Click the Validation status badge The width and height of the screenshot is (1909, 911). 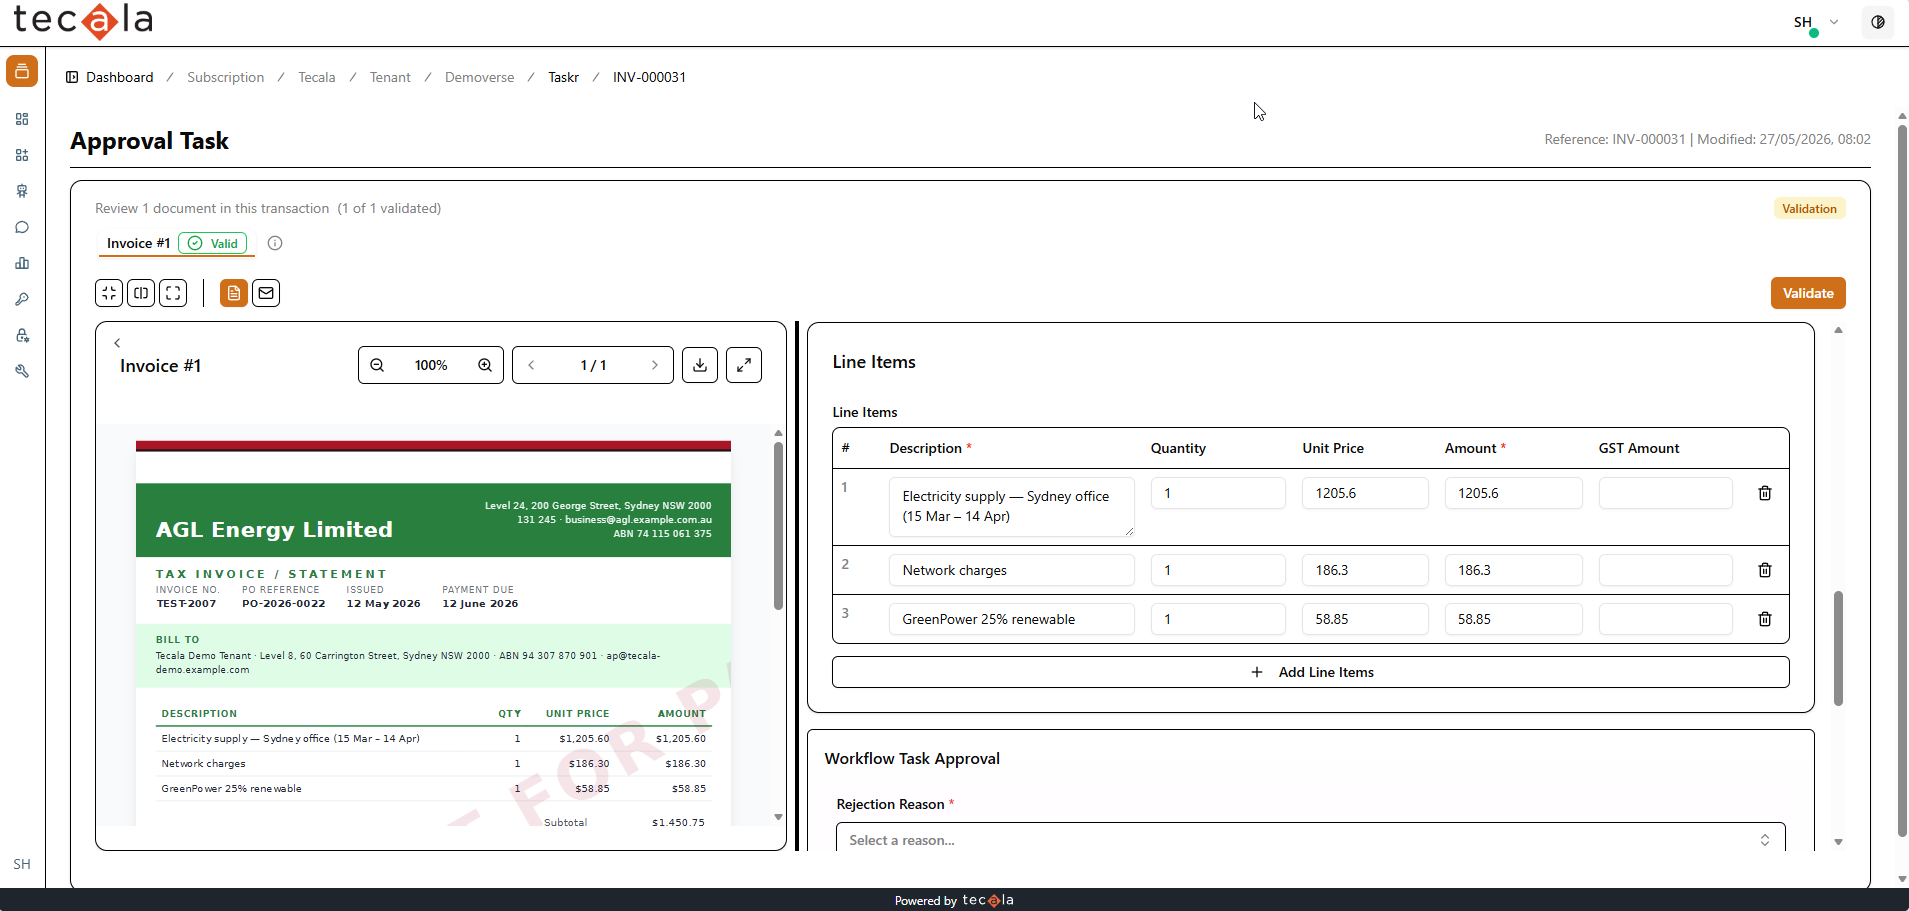(1809, 208)
